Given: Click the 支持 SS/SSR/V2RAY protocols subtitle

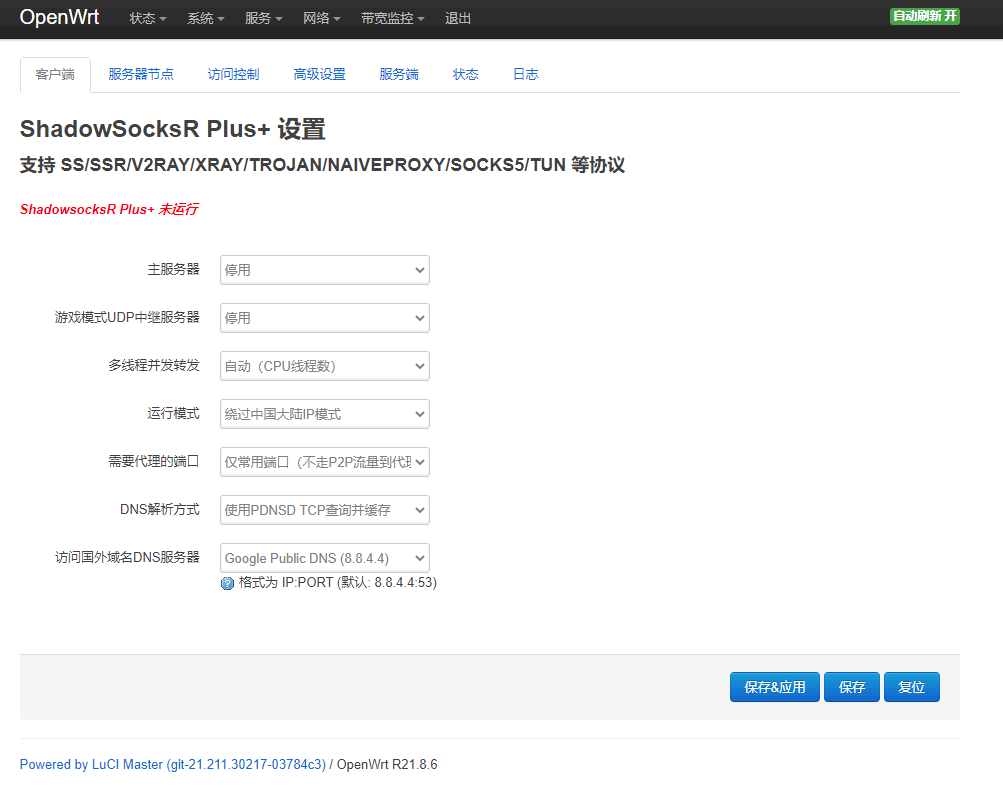Looking at the screenshot, I should pyautogui.click(x=322, y=165).
